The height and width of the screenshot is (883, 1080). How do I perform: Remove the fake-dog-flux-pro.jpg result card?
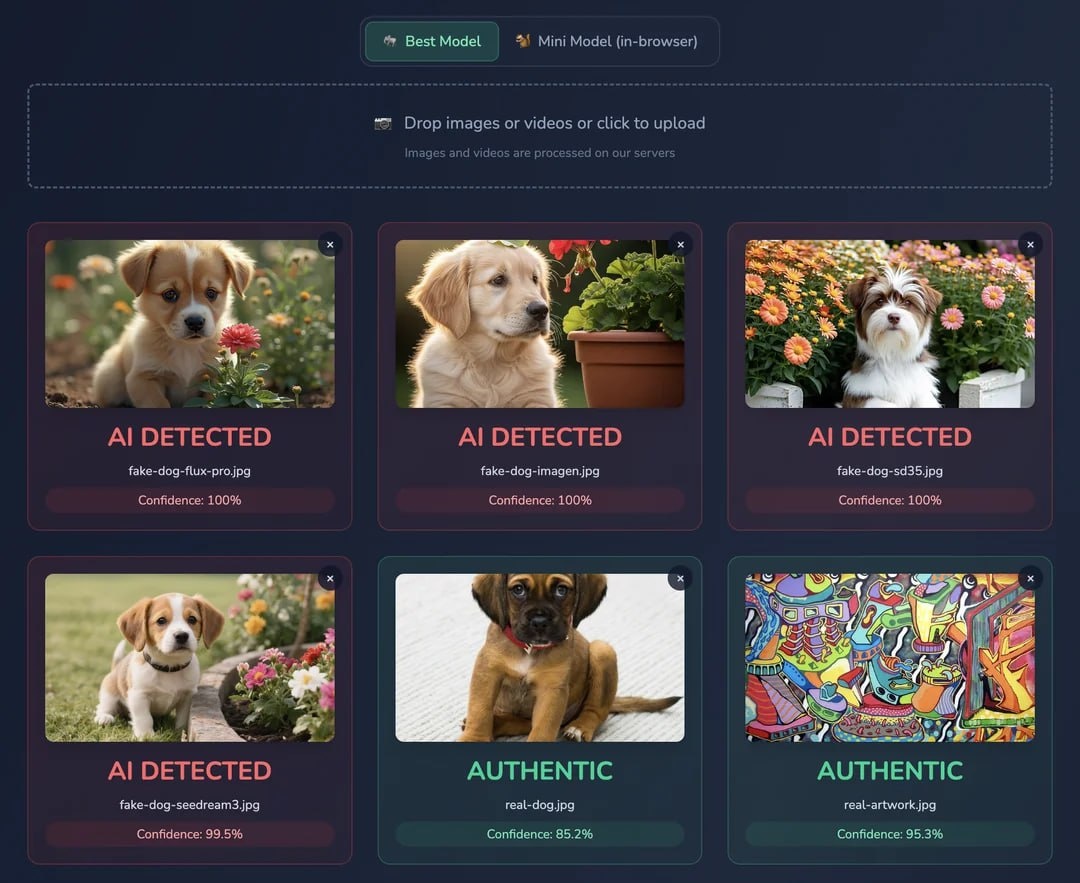click(330, 245)
